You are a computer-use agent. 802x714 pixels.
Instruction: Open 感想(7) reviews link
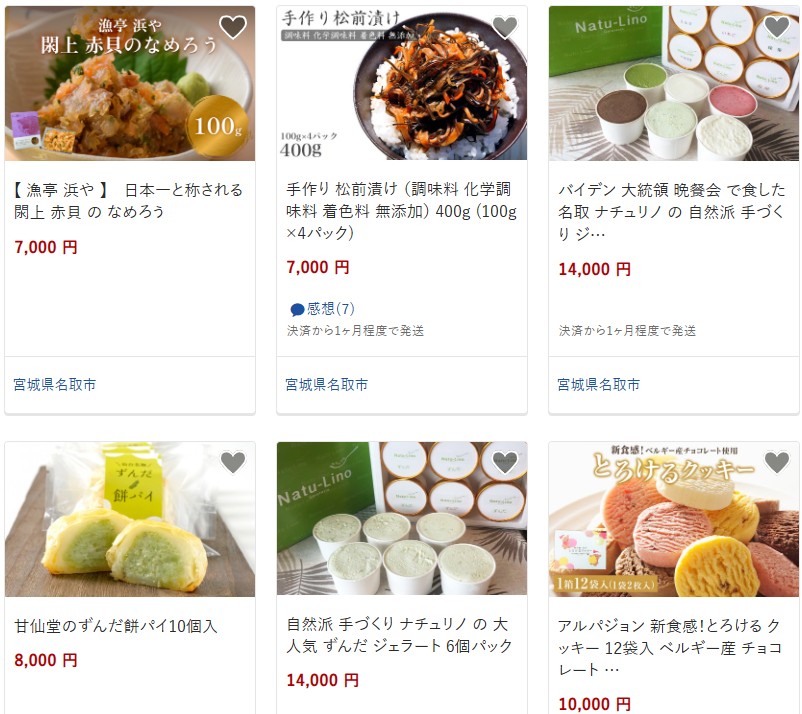pos(322,309)
